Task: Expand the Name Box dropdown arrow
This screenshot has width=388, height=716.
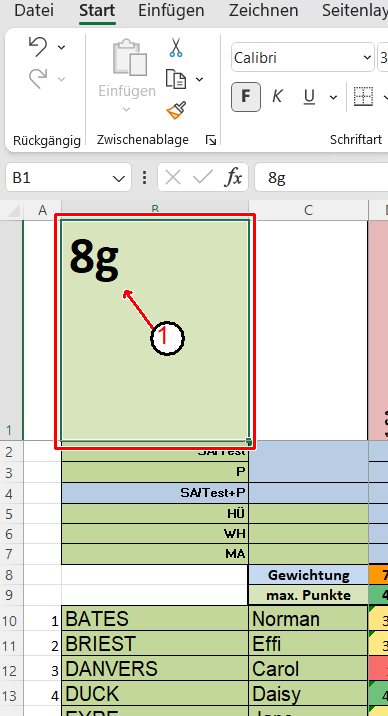Action: [x=119, y=178]
